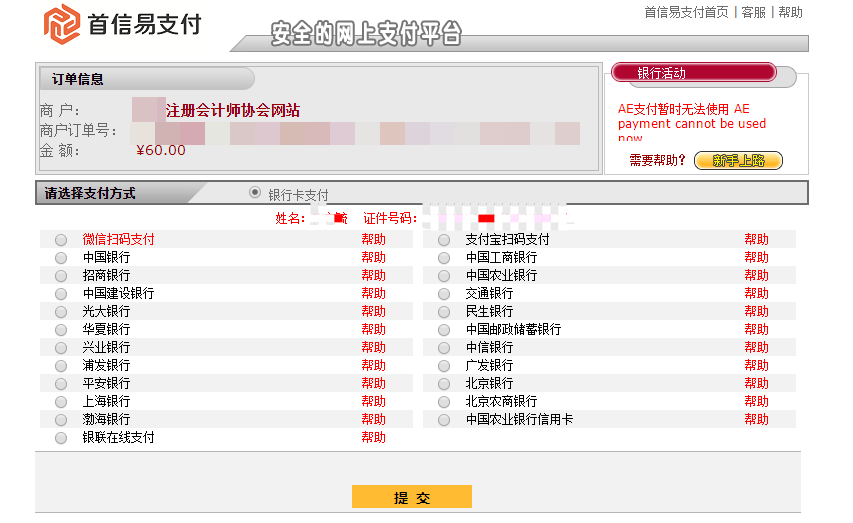Image resolution: width=853 pixels, height=523 pixels.
Task: Open 帮助 link for 平安银行
Action: pos(374,383)
